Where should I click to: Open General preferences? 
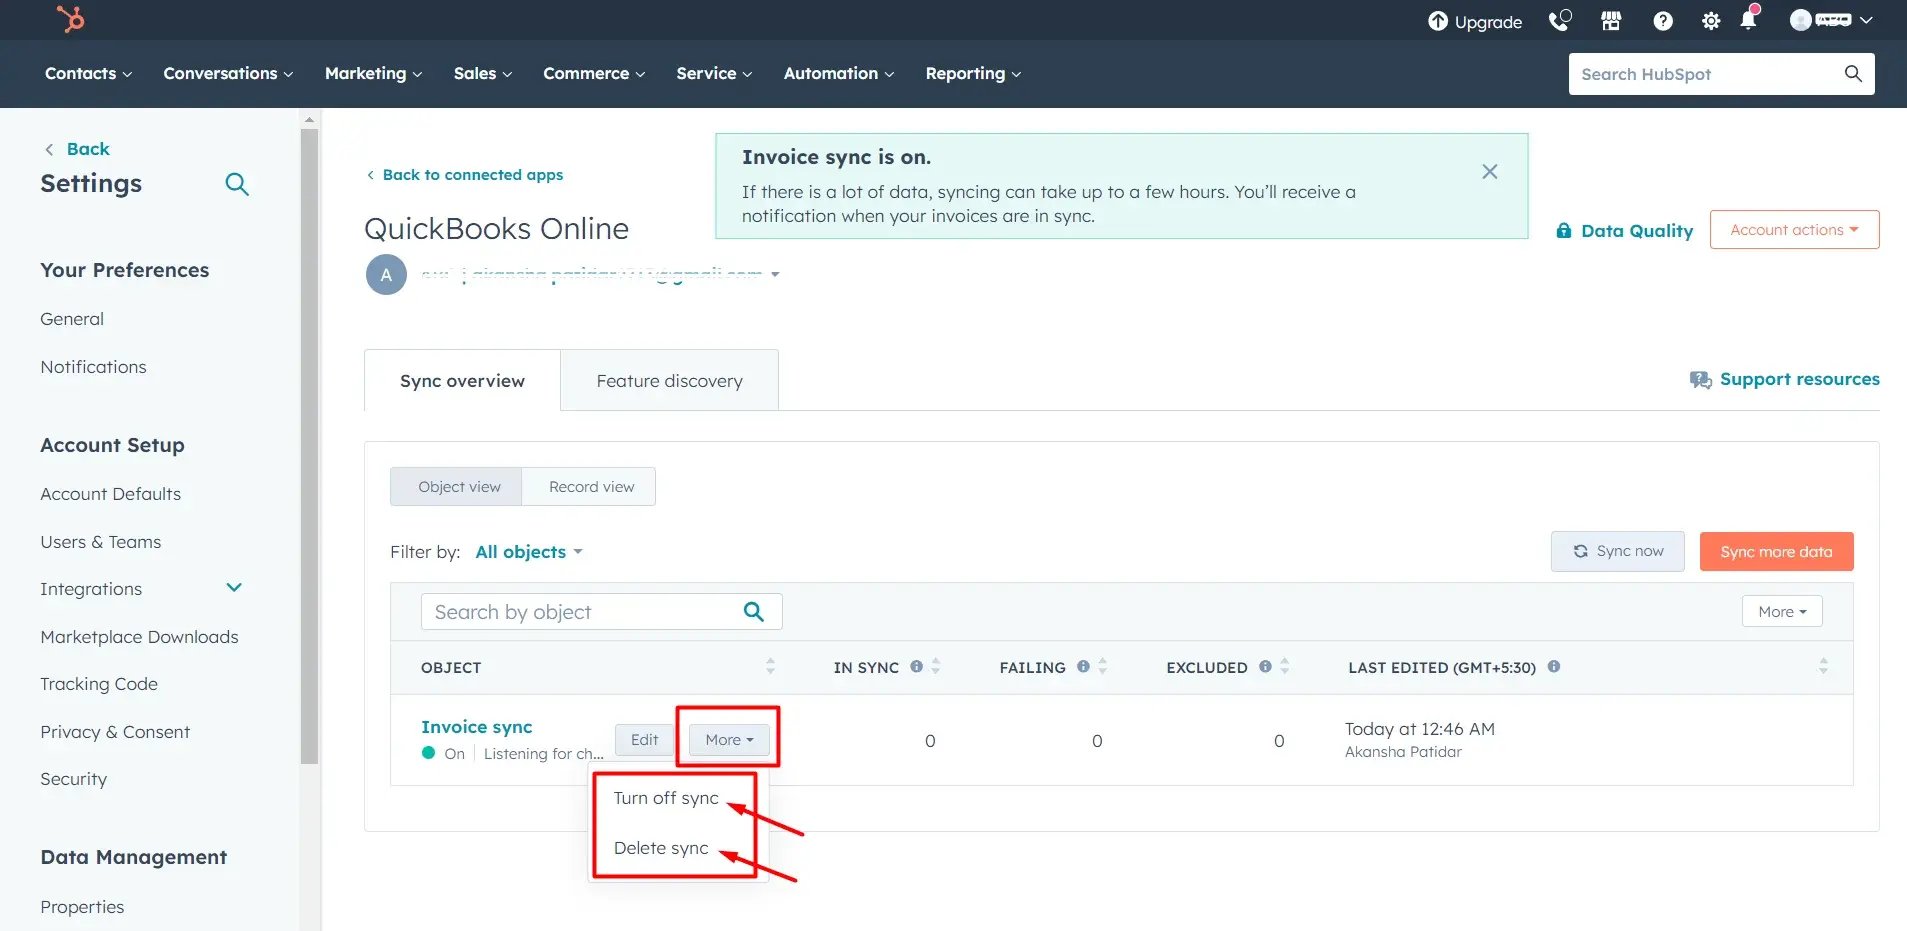72,319
